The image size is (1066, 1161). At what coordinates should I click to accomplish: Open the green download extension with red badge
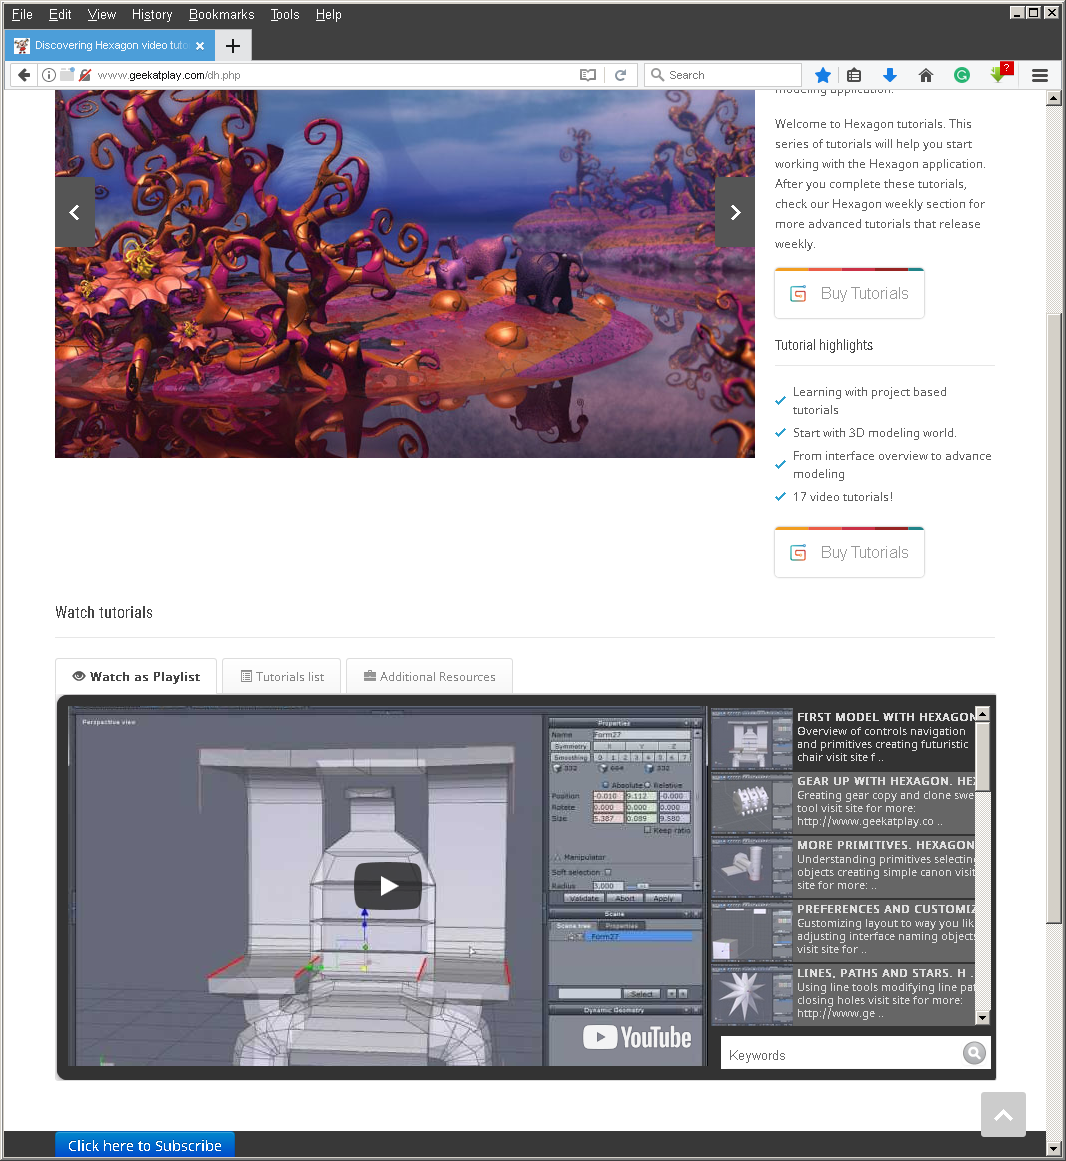point(999,73)
